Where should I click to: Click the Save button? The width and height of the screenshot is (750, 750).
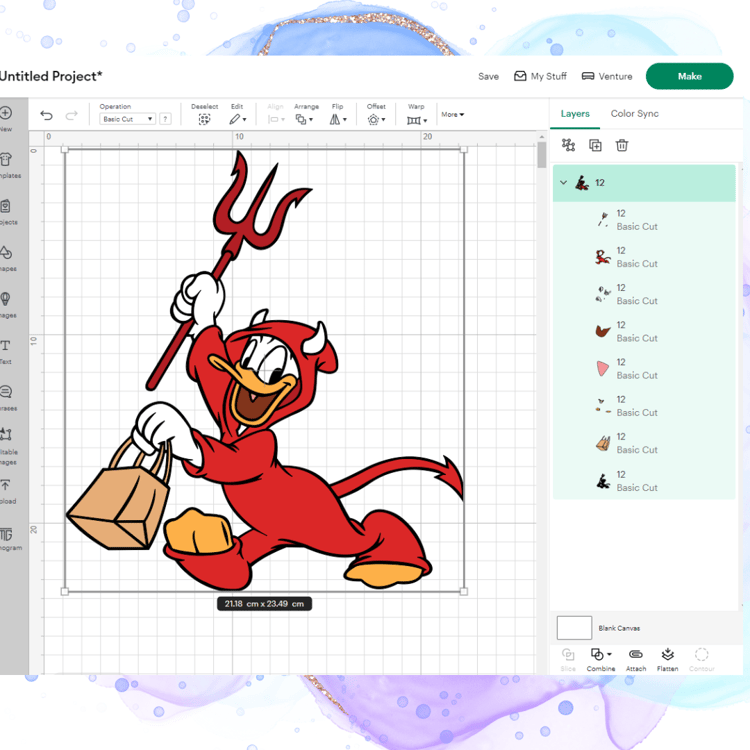click(488, 77)
